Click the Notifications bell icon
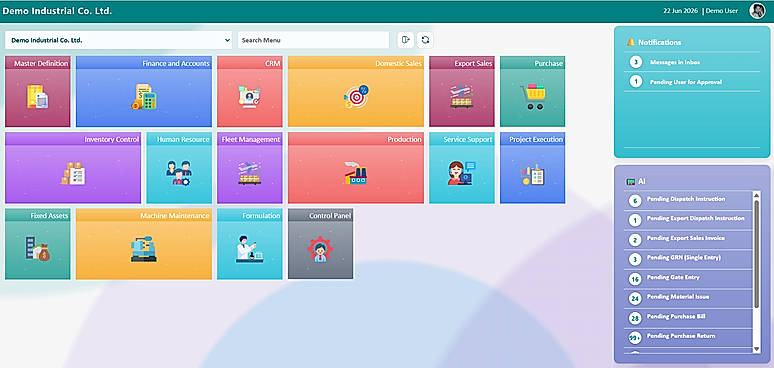 (x=631, y=42)
